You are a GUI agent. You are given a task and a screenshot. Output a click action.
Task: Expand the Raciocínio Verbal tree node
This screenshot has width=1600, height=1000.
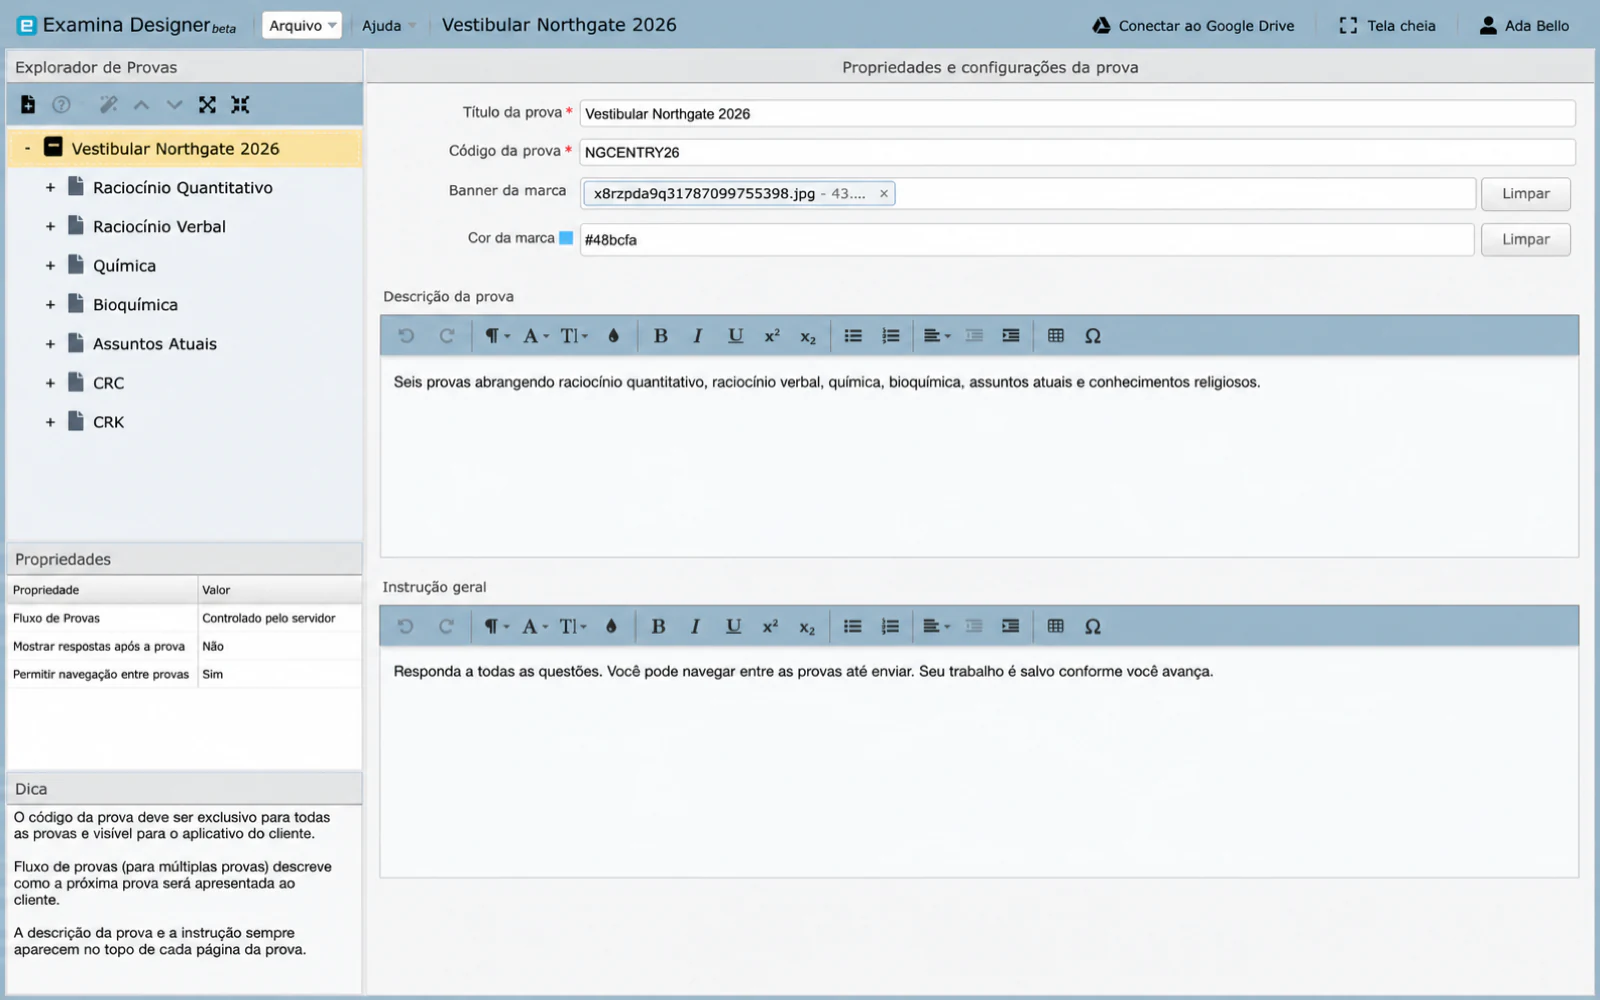(x=50, y=226)
